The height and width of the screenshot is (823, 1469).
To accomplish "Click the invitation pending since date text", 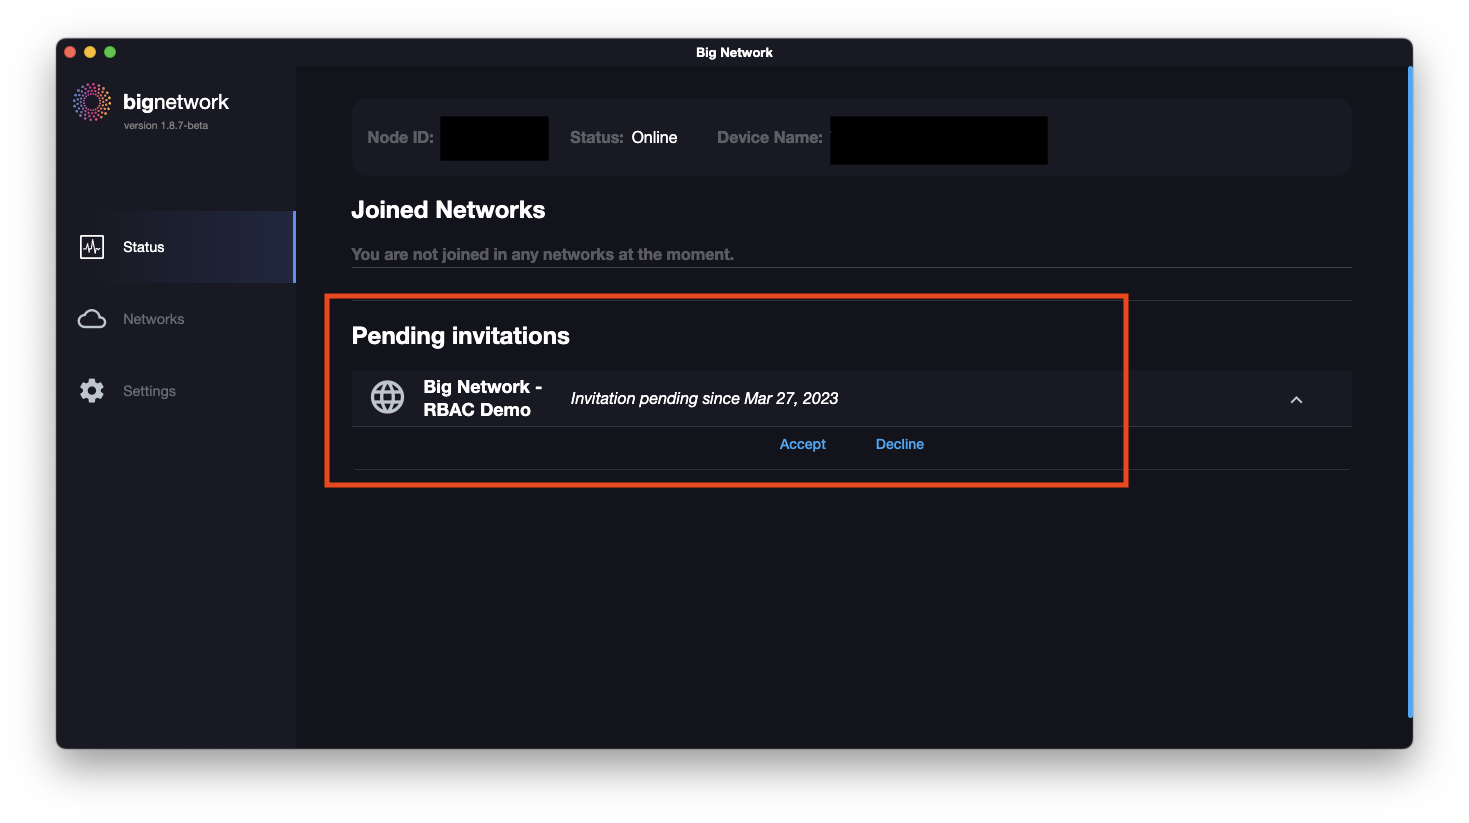I will click(x=704, y=398).
